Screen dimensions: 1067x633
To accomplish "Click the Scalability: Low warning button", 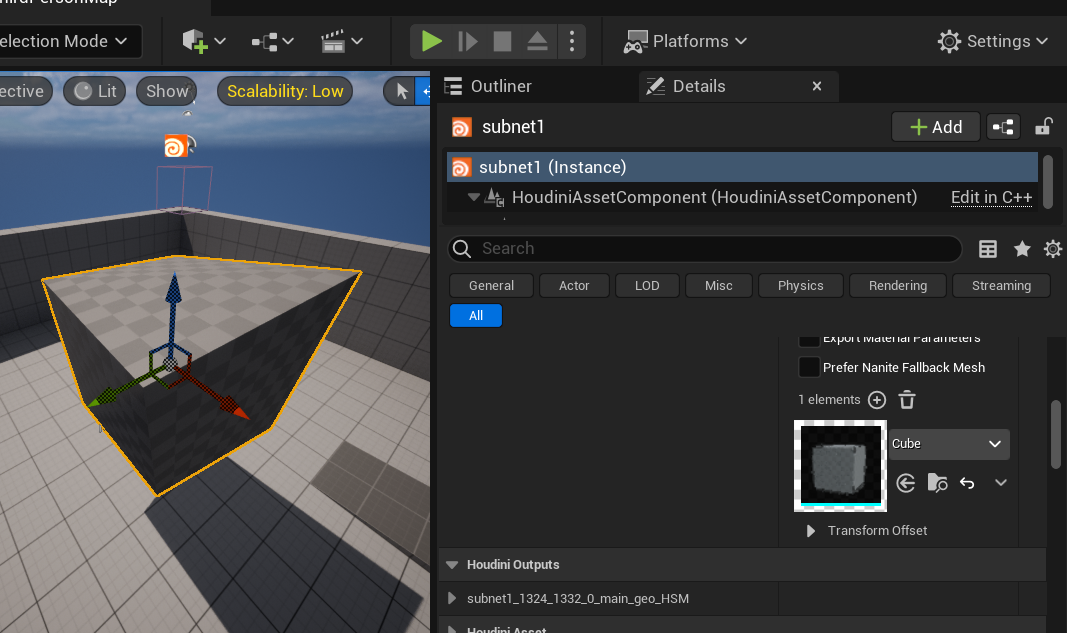I will pyautogui.click(x=285, y=91).
